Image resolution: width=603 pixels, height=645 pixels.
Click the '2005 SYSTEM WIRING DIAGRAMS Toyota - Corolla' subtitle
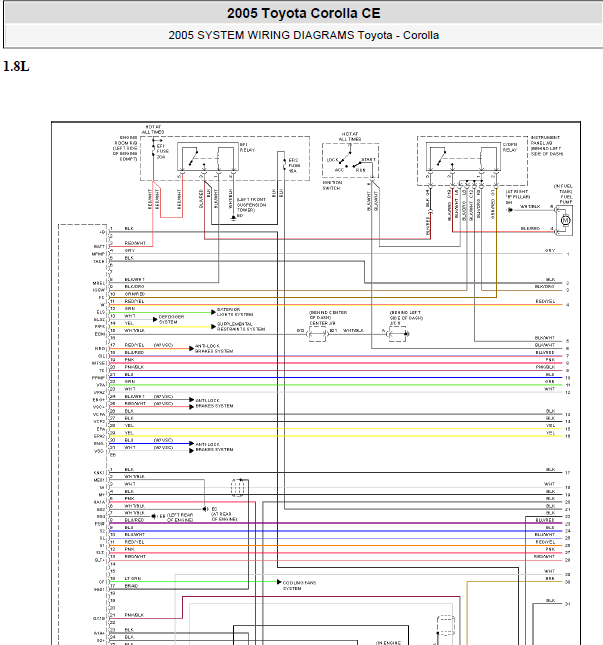pyautogui.click(x=304, y=35)
